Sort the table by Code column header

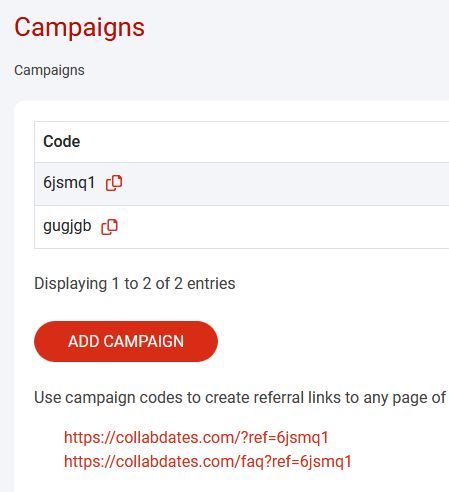(62, 142)
